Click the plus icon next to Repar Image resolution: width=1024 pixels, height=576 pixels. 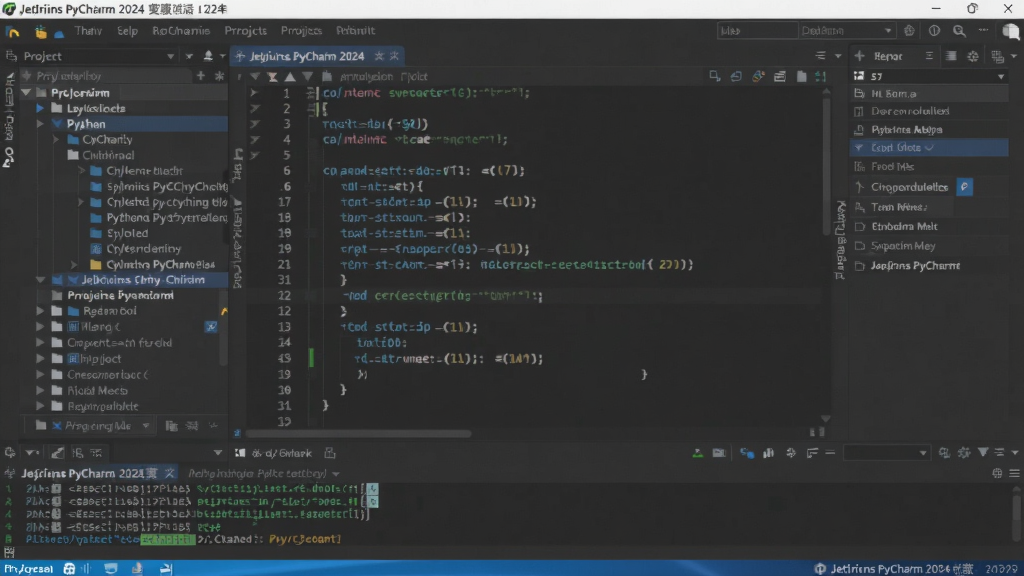coord(859,56)
